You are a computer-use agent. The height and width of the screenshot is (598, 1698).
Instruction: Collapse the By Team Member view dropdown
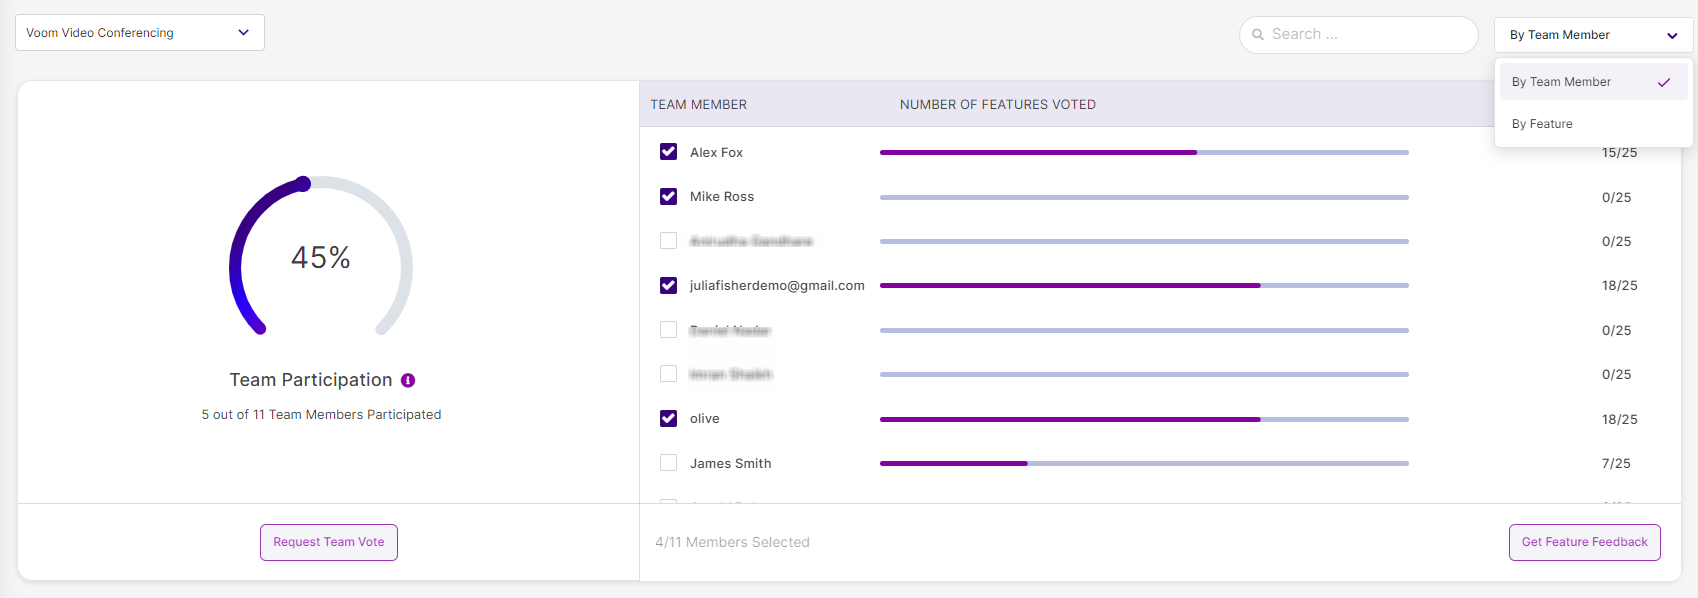[1592, 35]
